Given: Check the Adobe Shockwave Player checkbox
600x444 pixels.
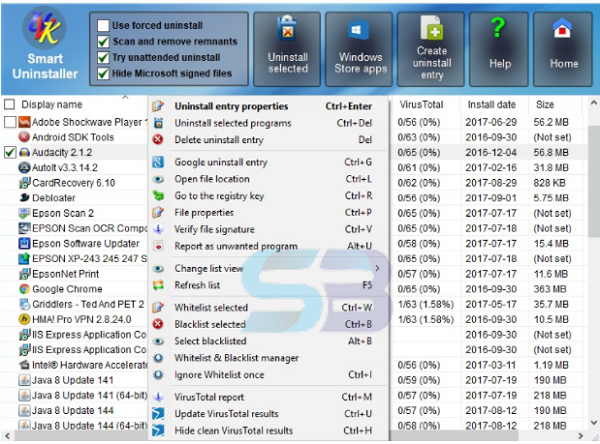Looking at the screenshot, I should pyautogui.click(x=10, y=122).
